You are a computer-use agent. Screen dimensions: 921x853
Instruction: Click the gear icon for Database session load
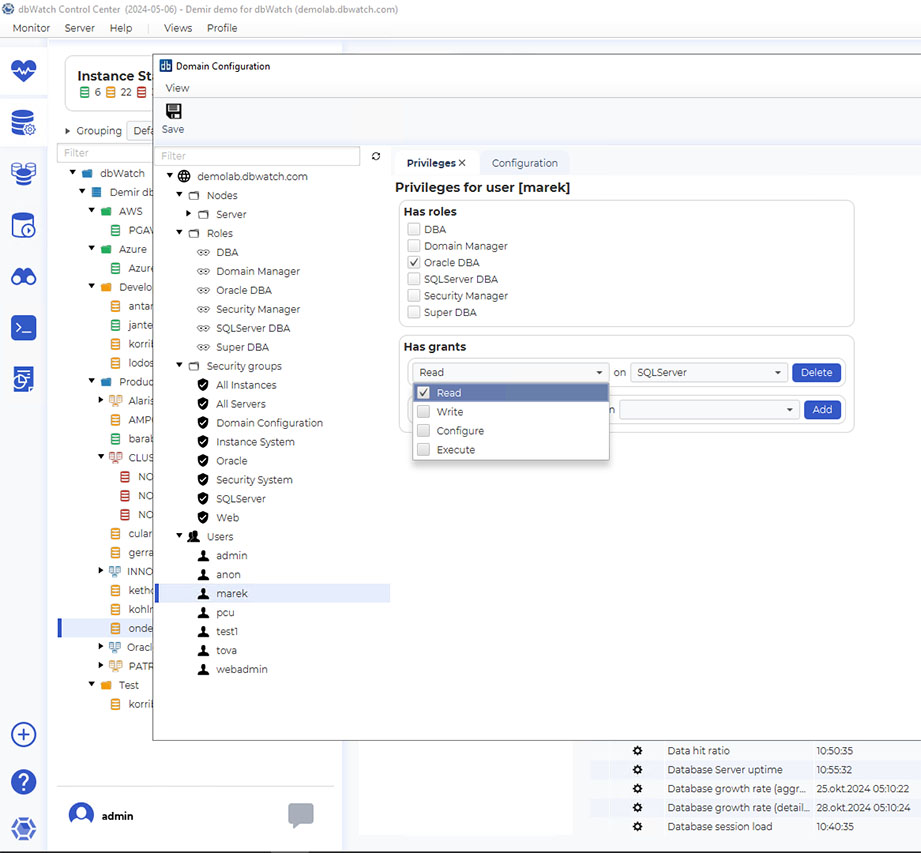pyautogui.click(x=637, y=826)
